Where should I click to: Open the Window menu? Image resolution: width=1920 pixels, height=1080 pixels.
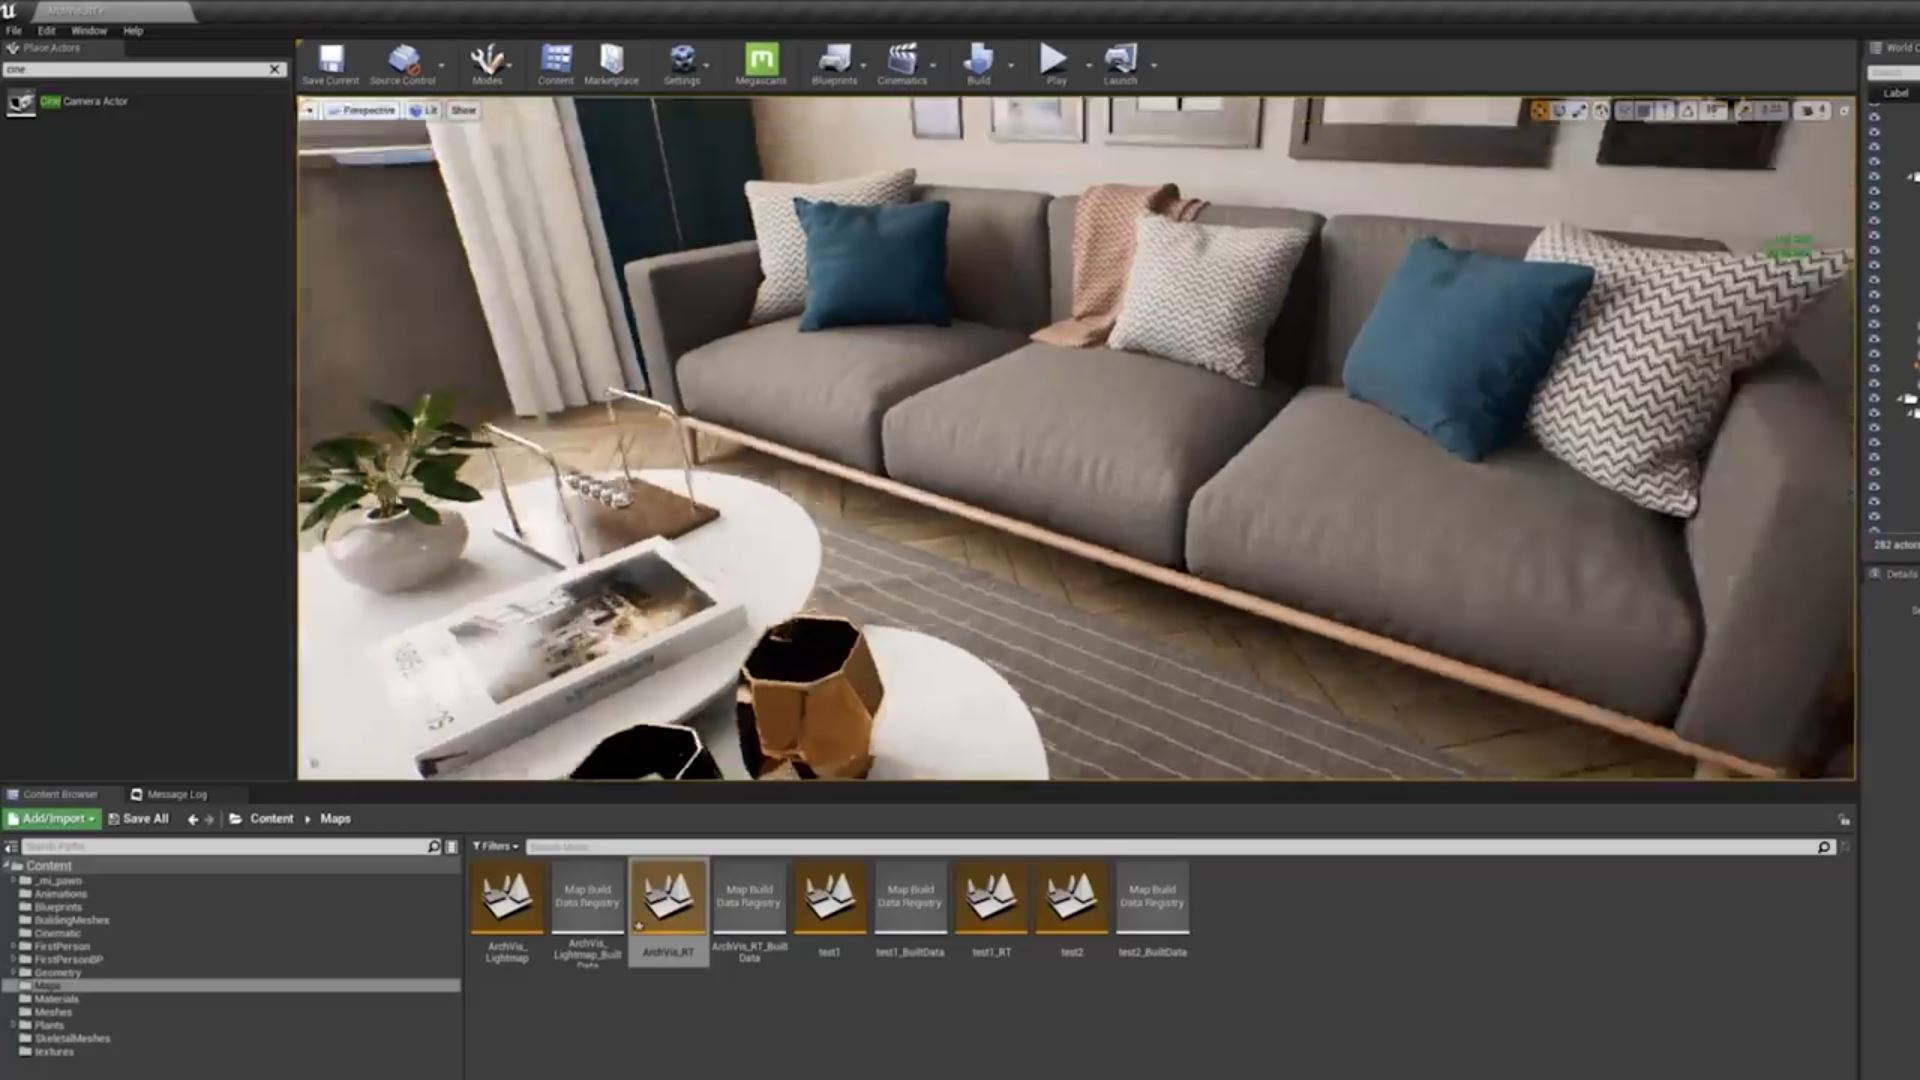tap(88, 31)
